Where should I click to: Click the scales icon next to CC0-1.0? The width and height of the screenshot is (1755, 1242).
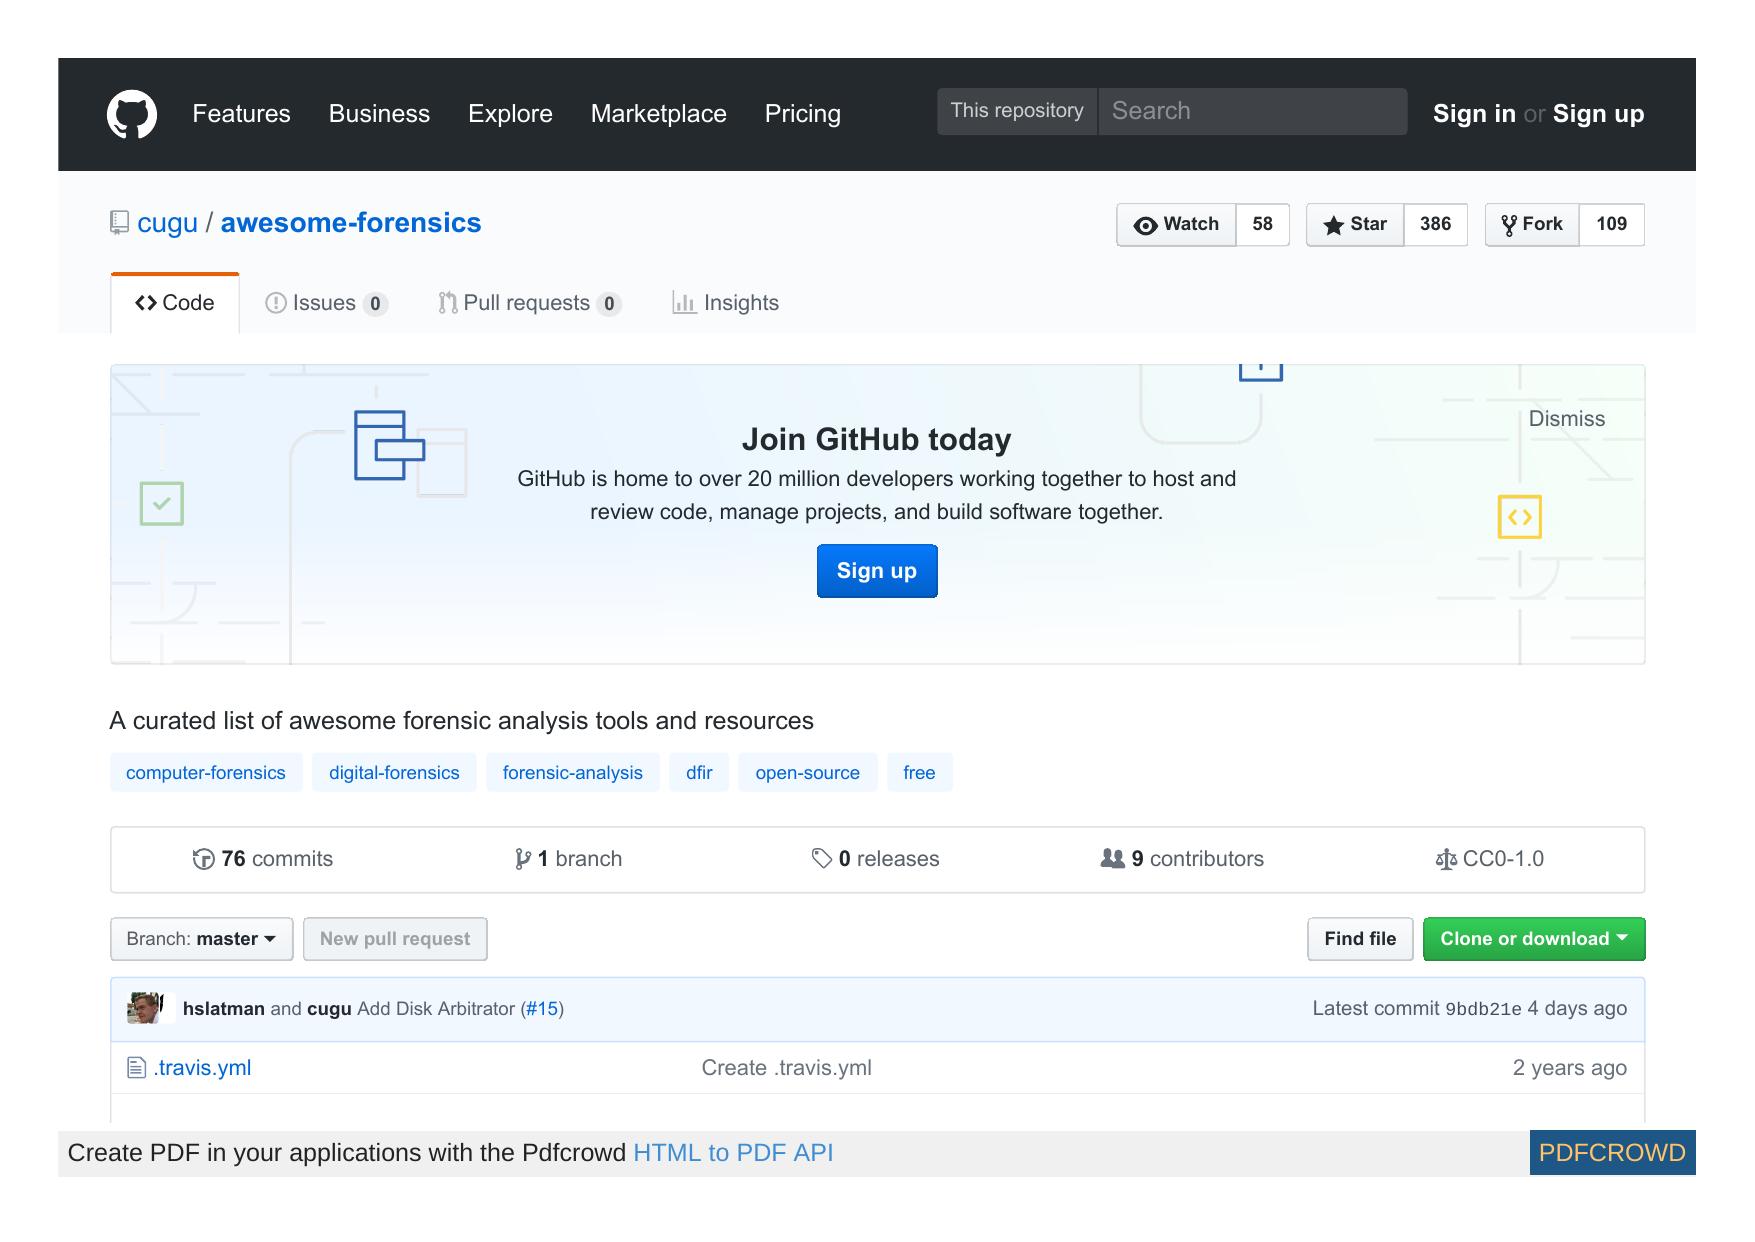(x=1445, y=858)
